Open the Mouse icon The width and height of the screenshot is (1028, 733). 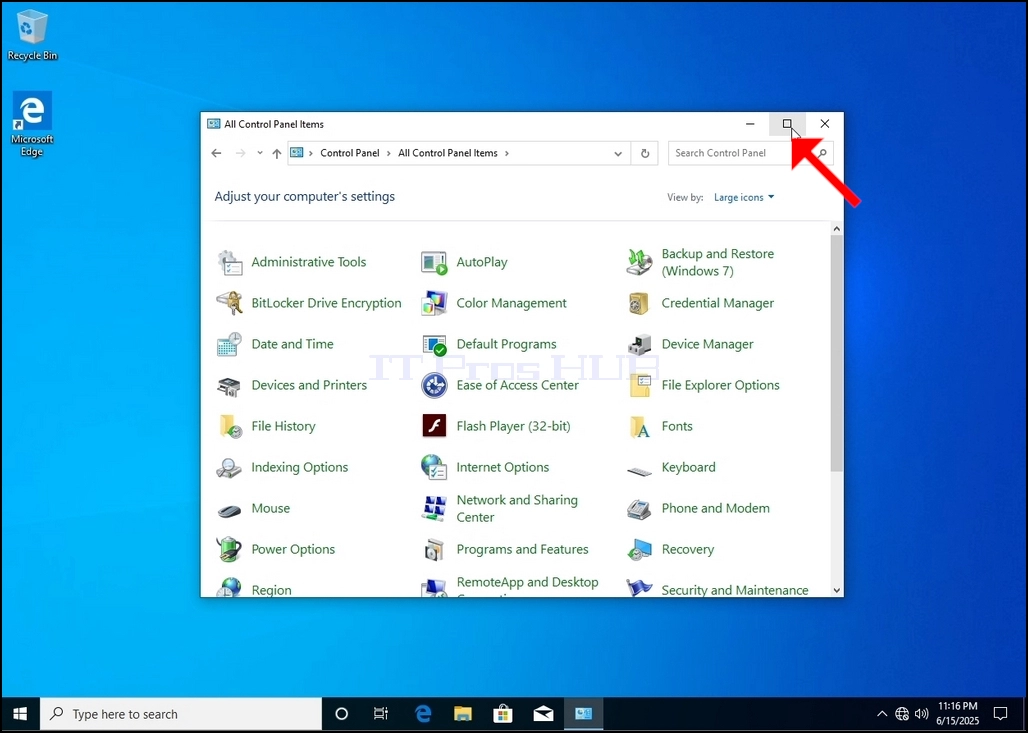[229, 509]
